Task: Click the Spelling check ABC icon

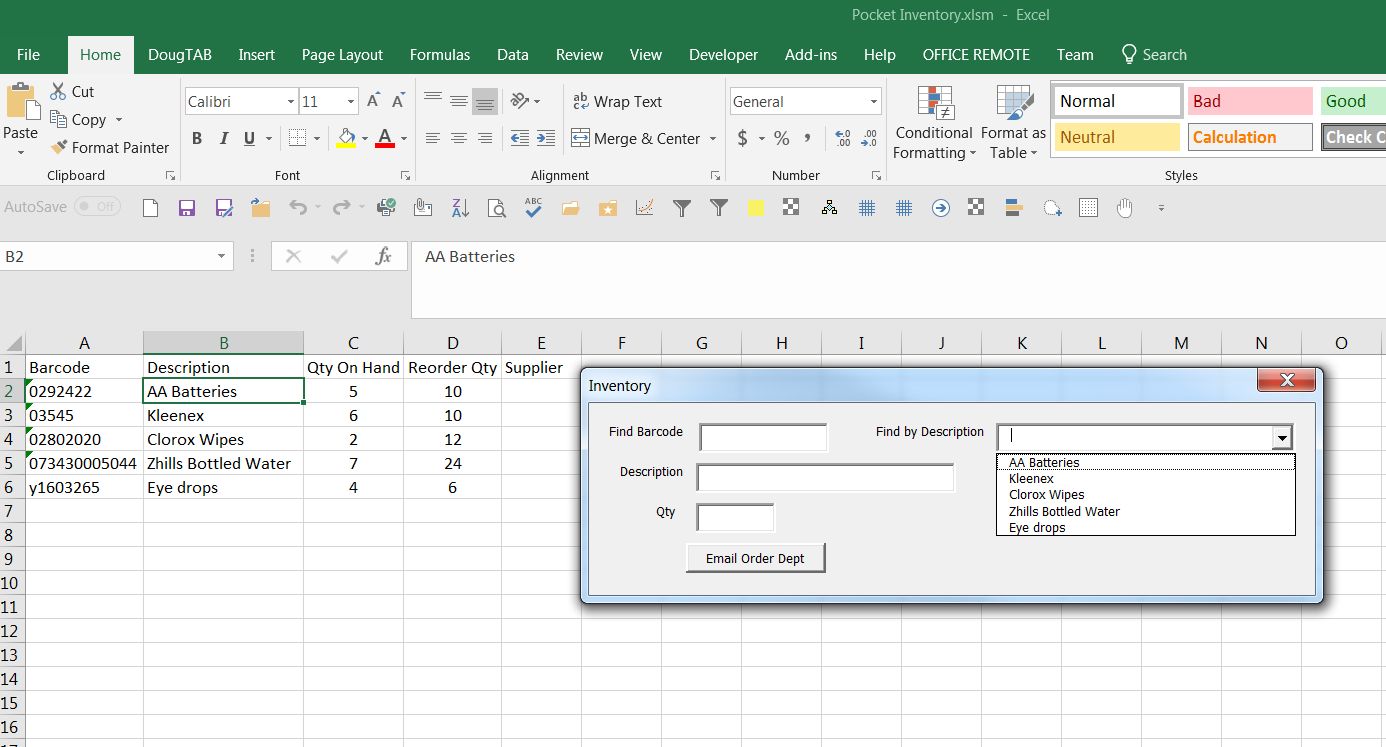Action: click(x=533, y=208)
